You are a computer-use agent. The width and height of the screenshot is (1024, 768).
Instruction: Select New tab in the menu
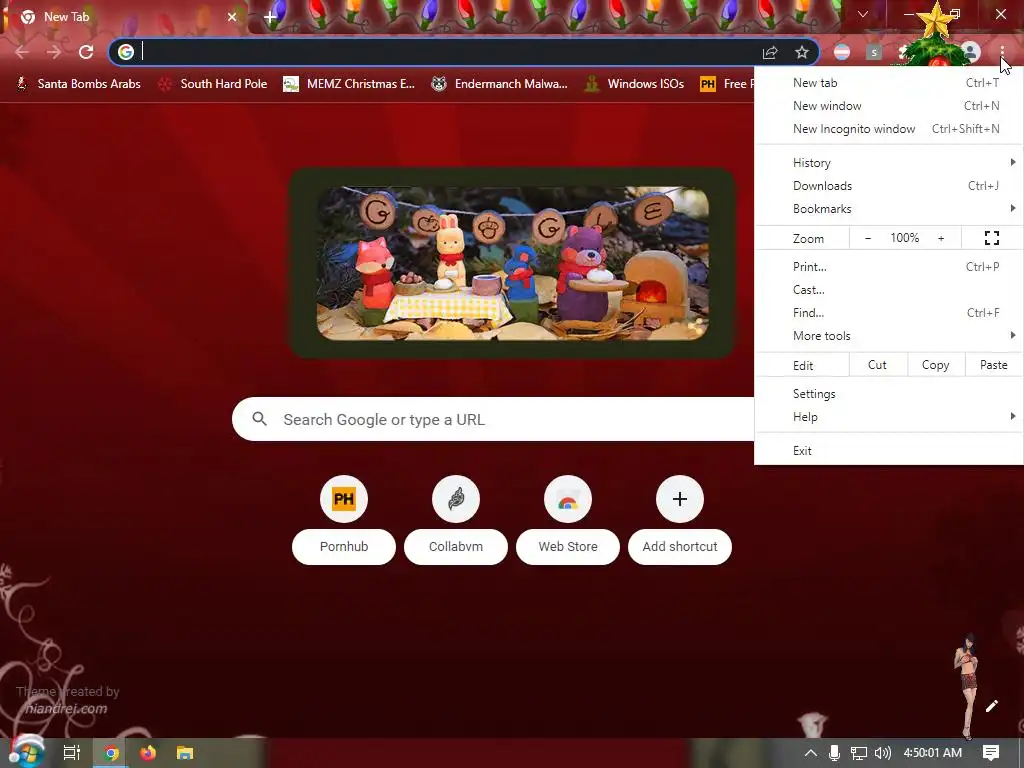coord(889,83)
